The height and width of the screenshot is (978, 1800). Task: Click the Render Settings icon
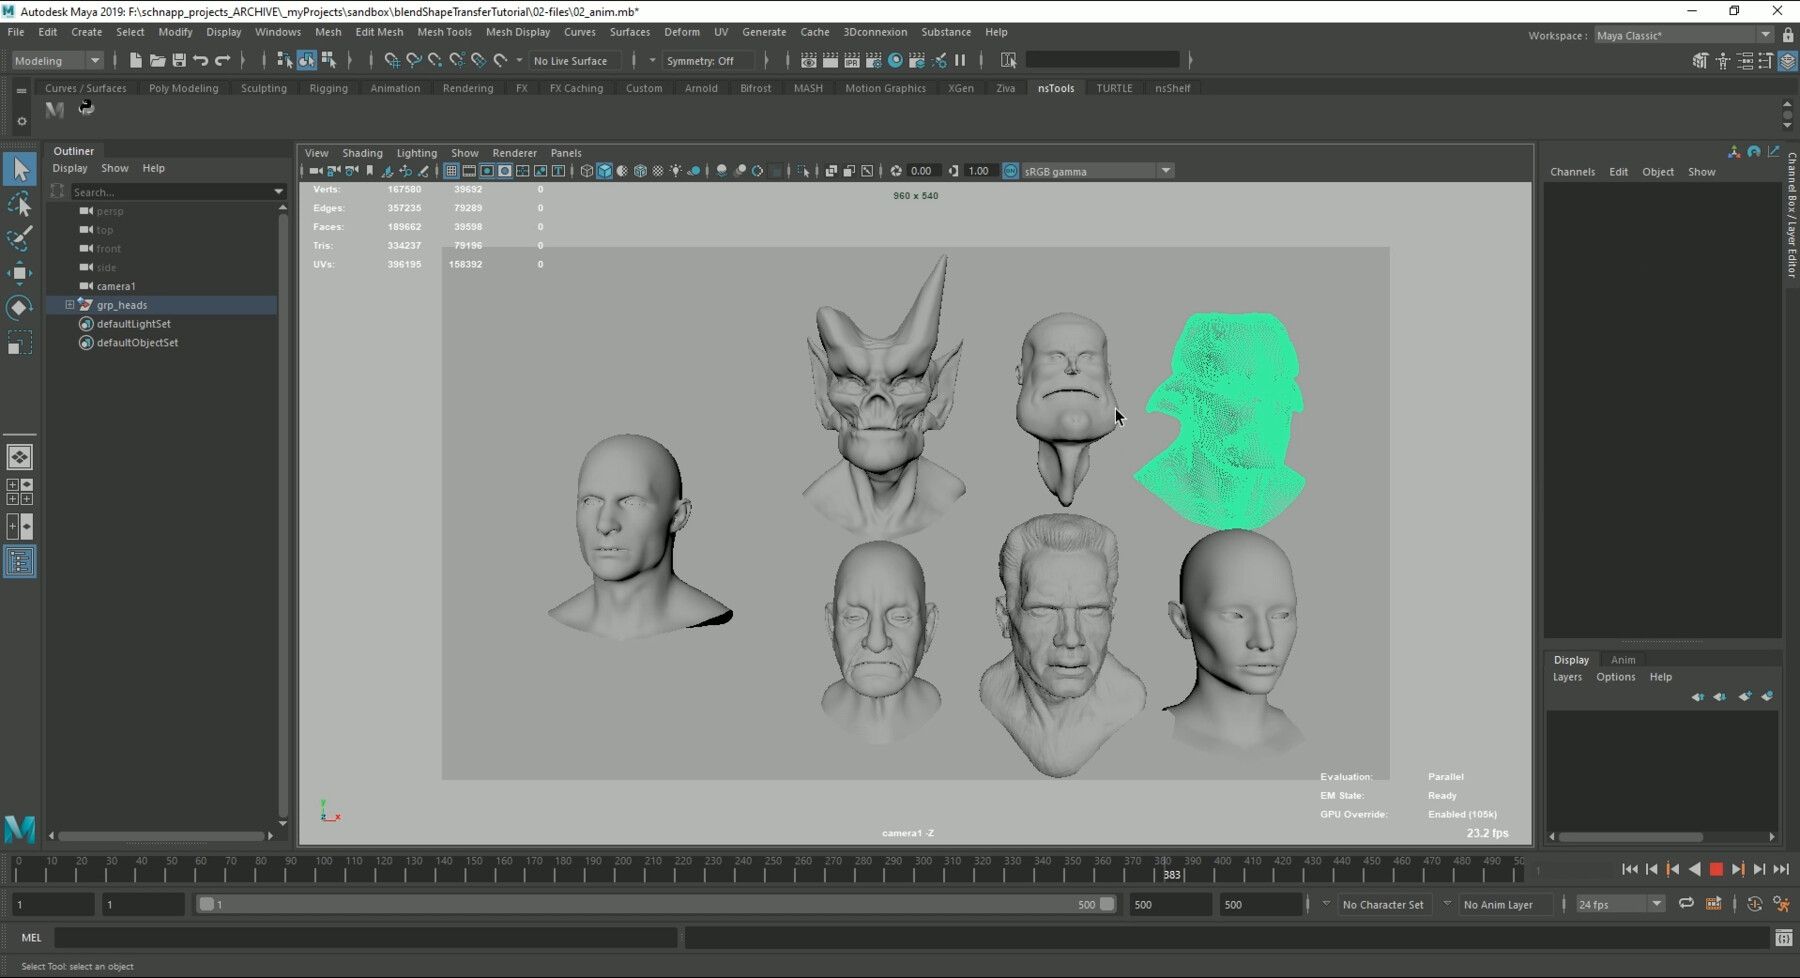tap(873, 60)
